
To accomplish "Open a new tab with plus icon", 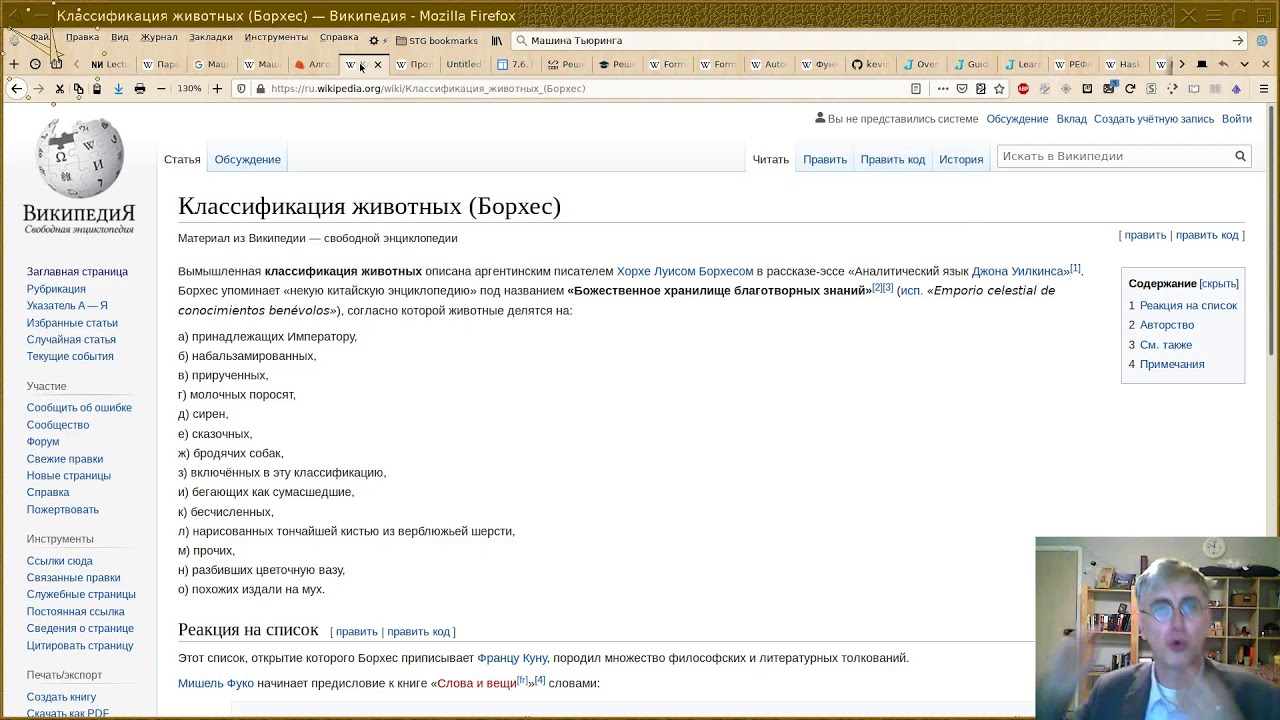I will [x=14, y=64].
